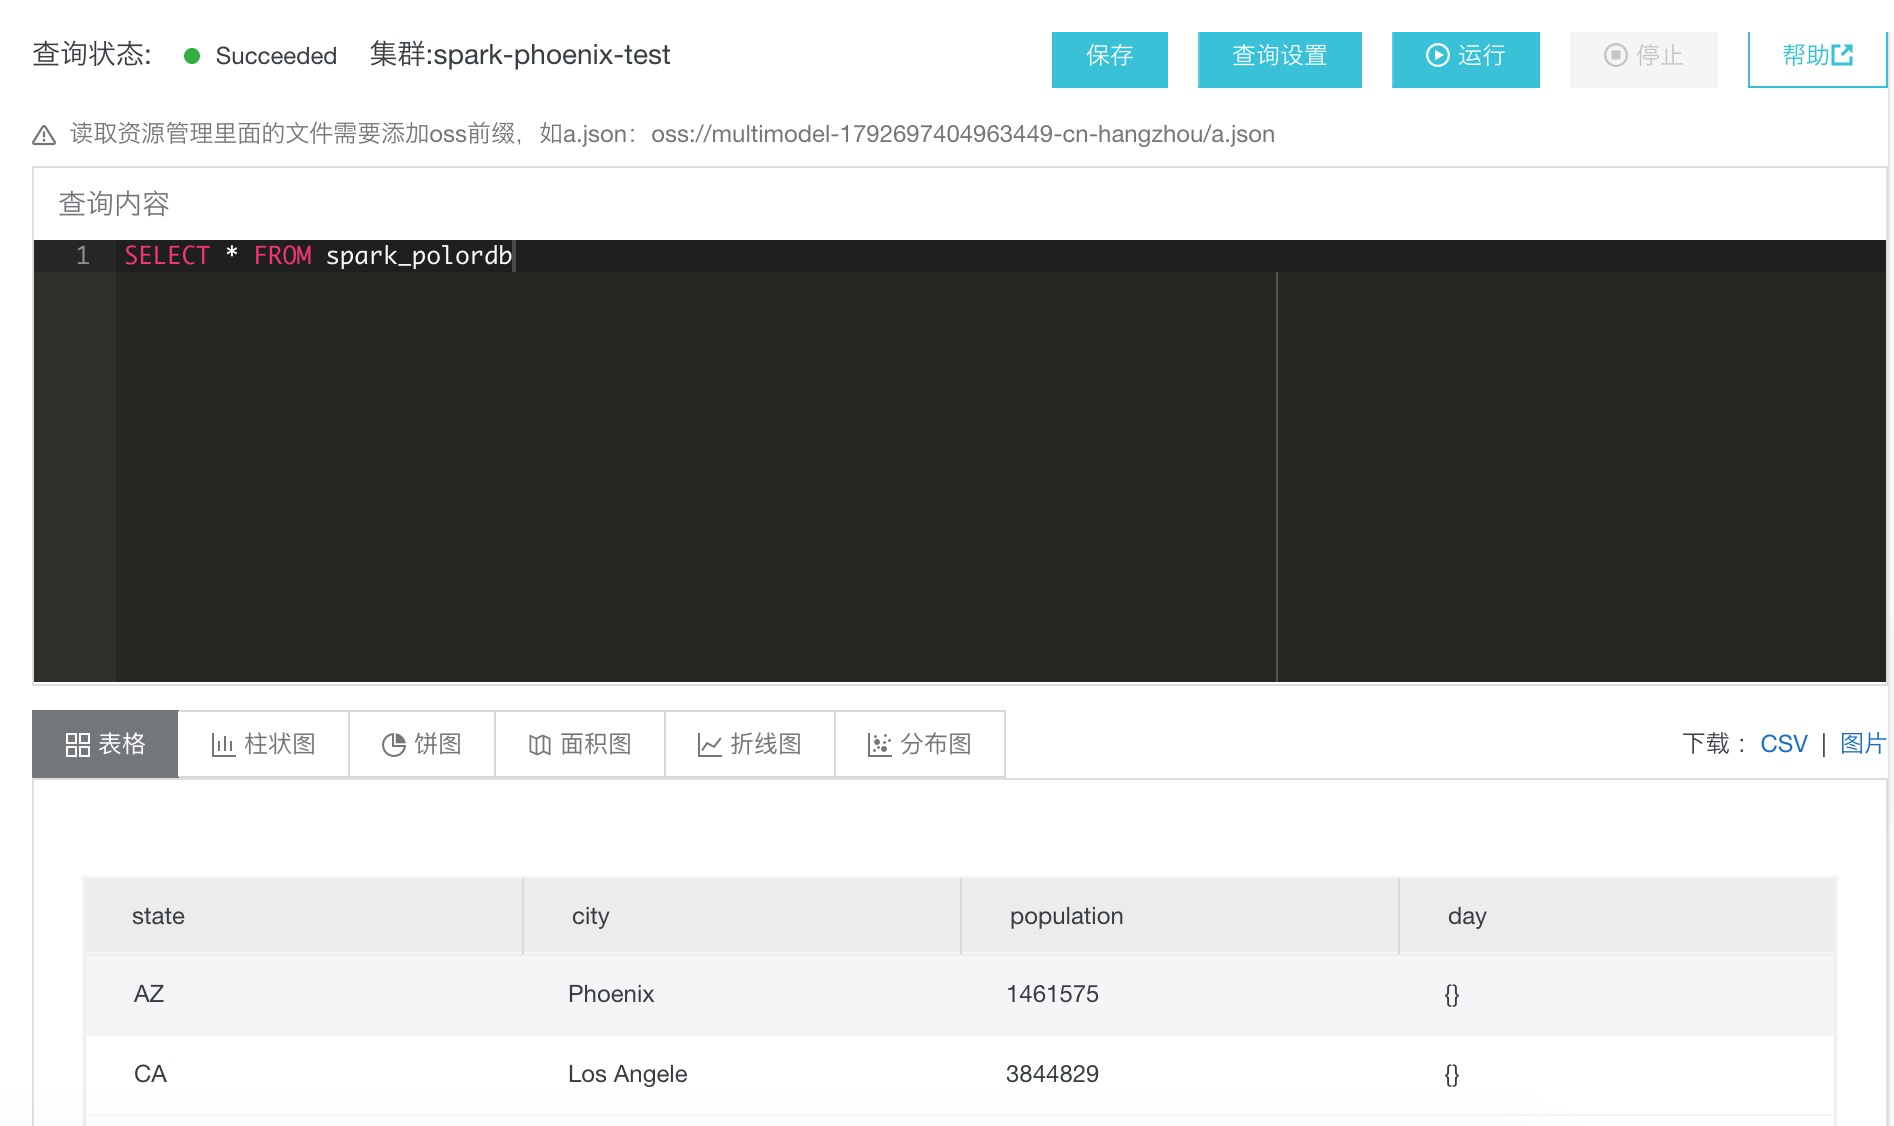The width and height of the screenshot is (1894, 1126).
Task: Switch to the 折线图 line chart tab
Action: tap(749, 744)
